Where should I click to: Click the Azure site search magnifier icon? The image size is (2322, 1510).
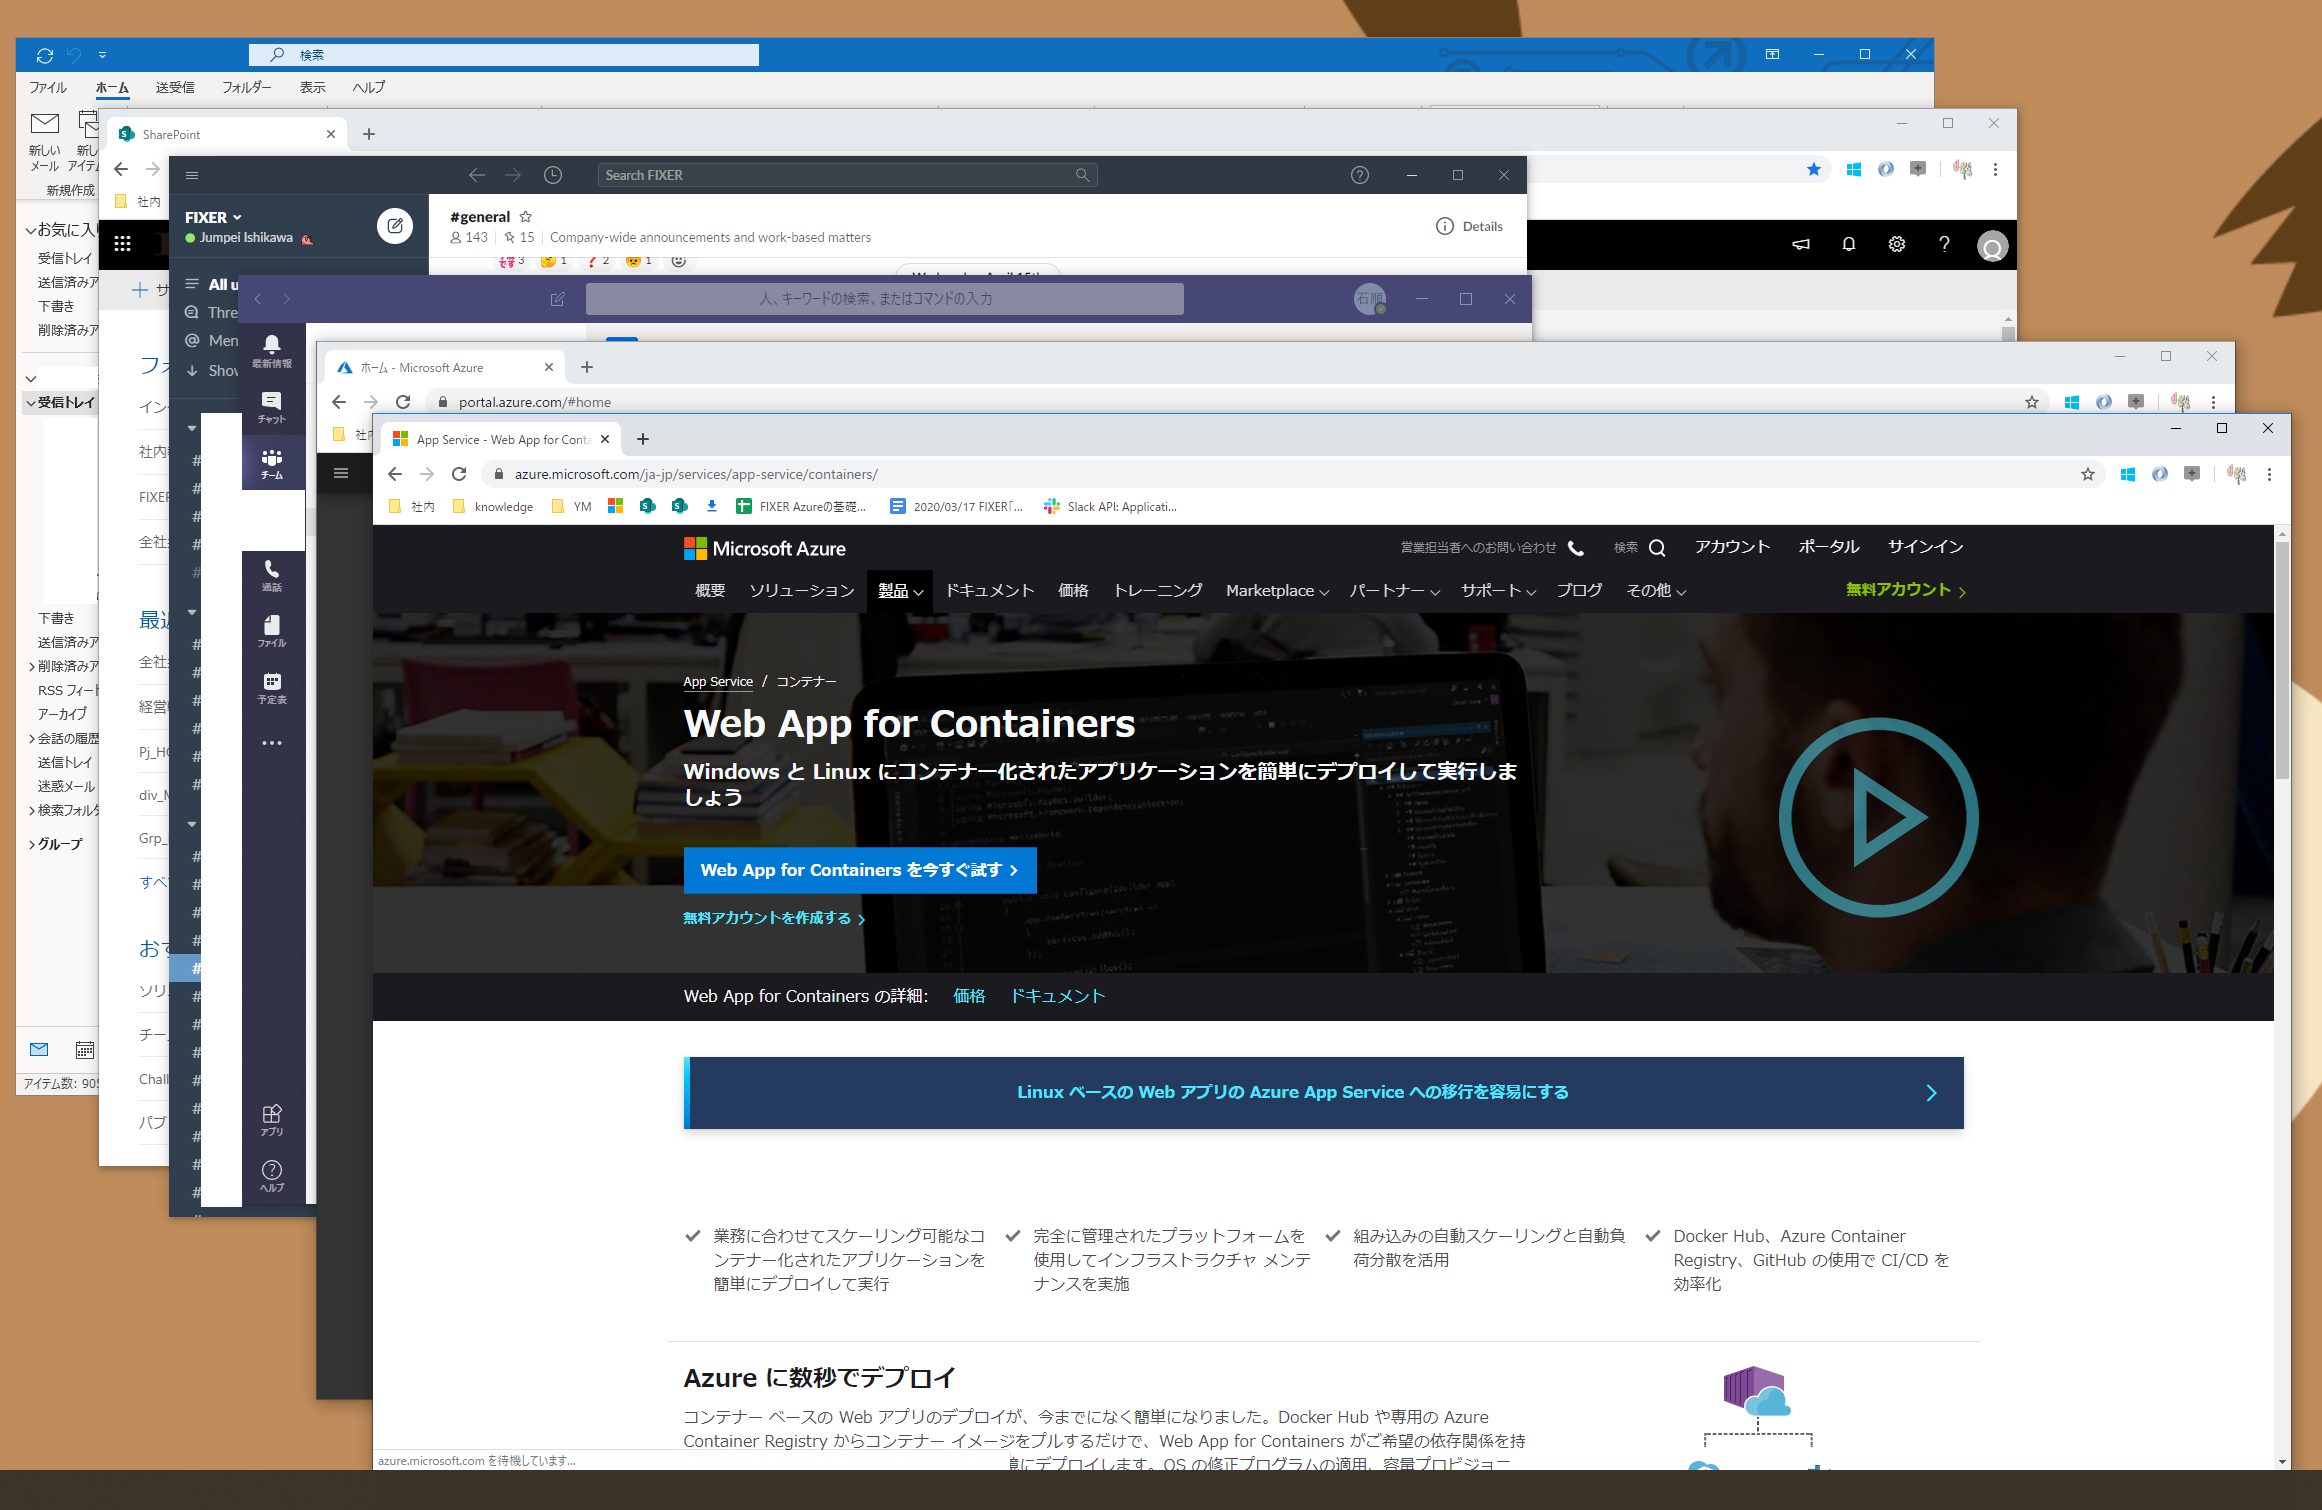1657,548
